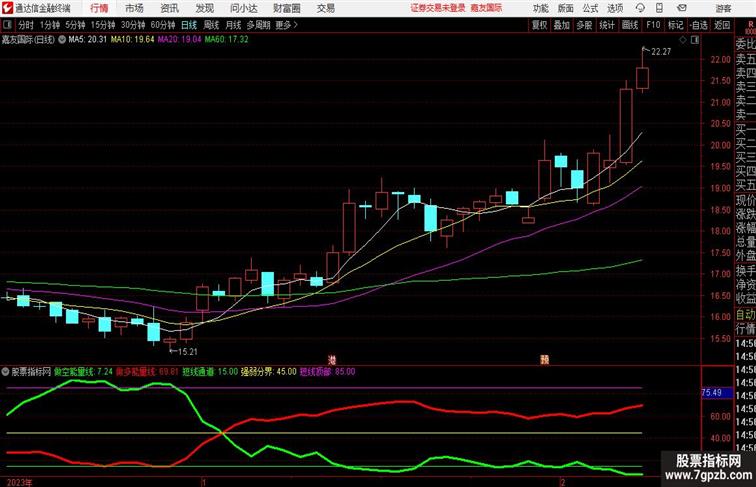Image resolution: width=756 pixels, height=487 pixels.
Task: Select the 日线 daily period
Action: click(x=189, y=25)
